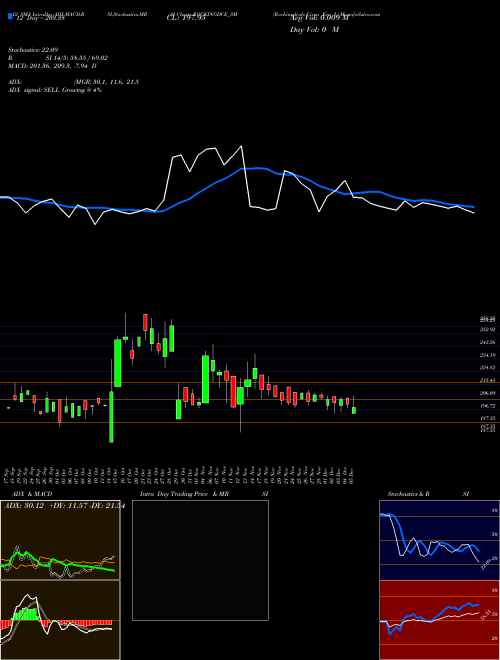
Task: Click the 'Stochastics & R' panel heading
Action: click(x=409, y=494)
